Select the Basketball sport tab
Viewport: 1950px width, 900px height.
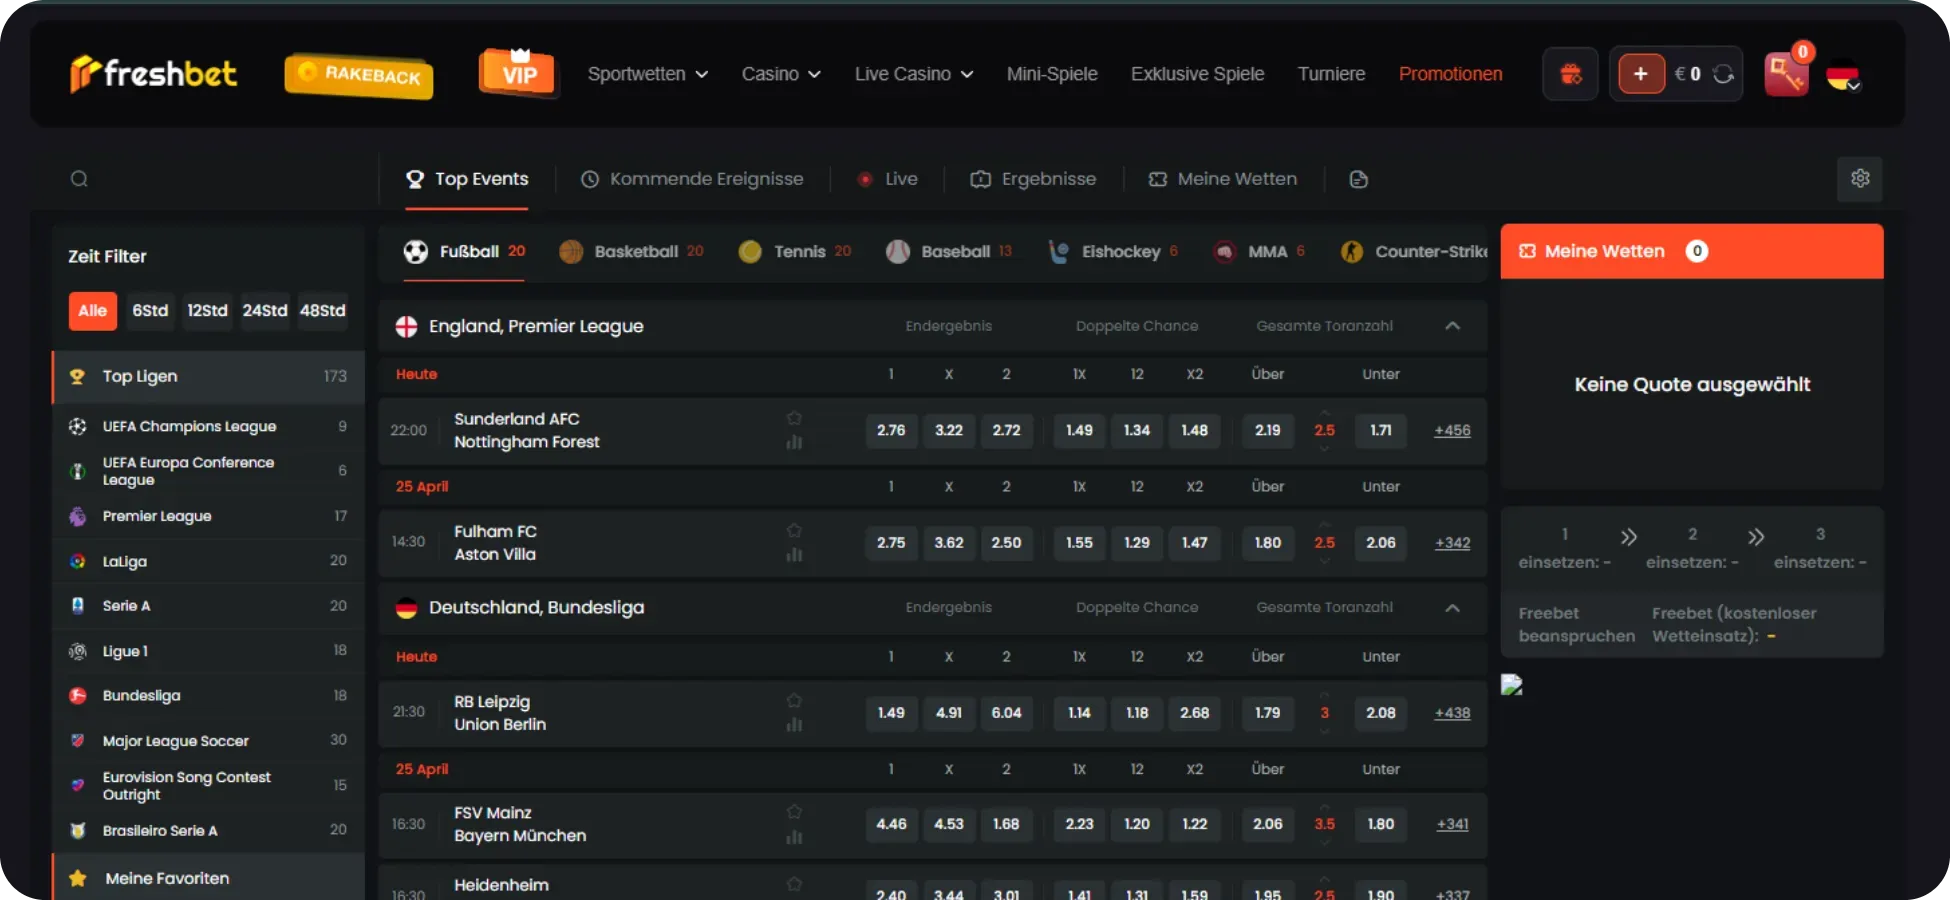click(x=631, y=252)
